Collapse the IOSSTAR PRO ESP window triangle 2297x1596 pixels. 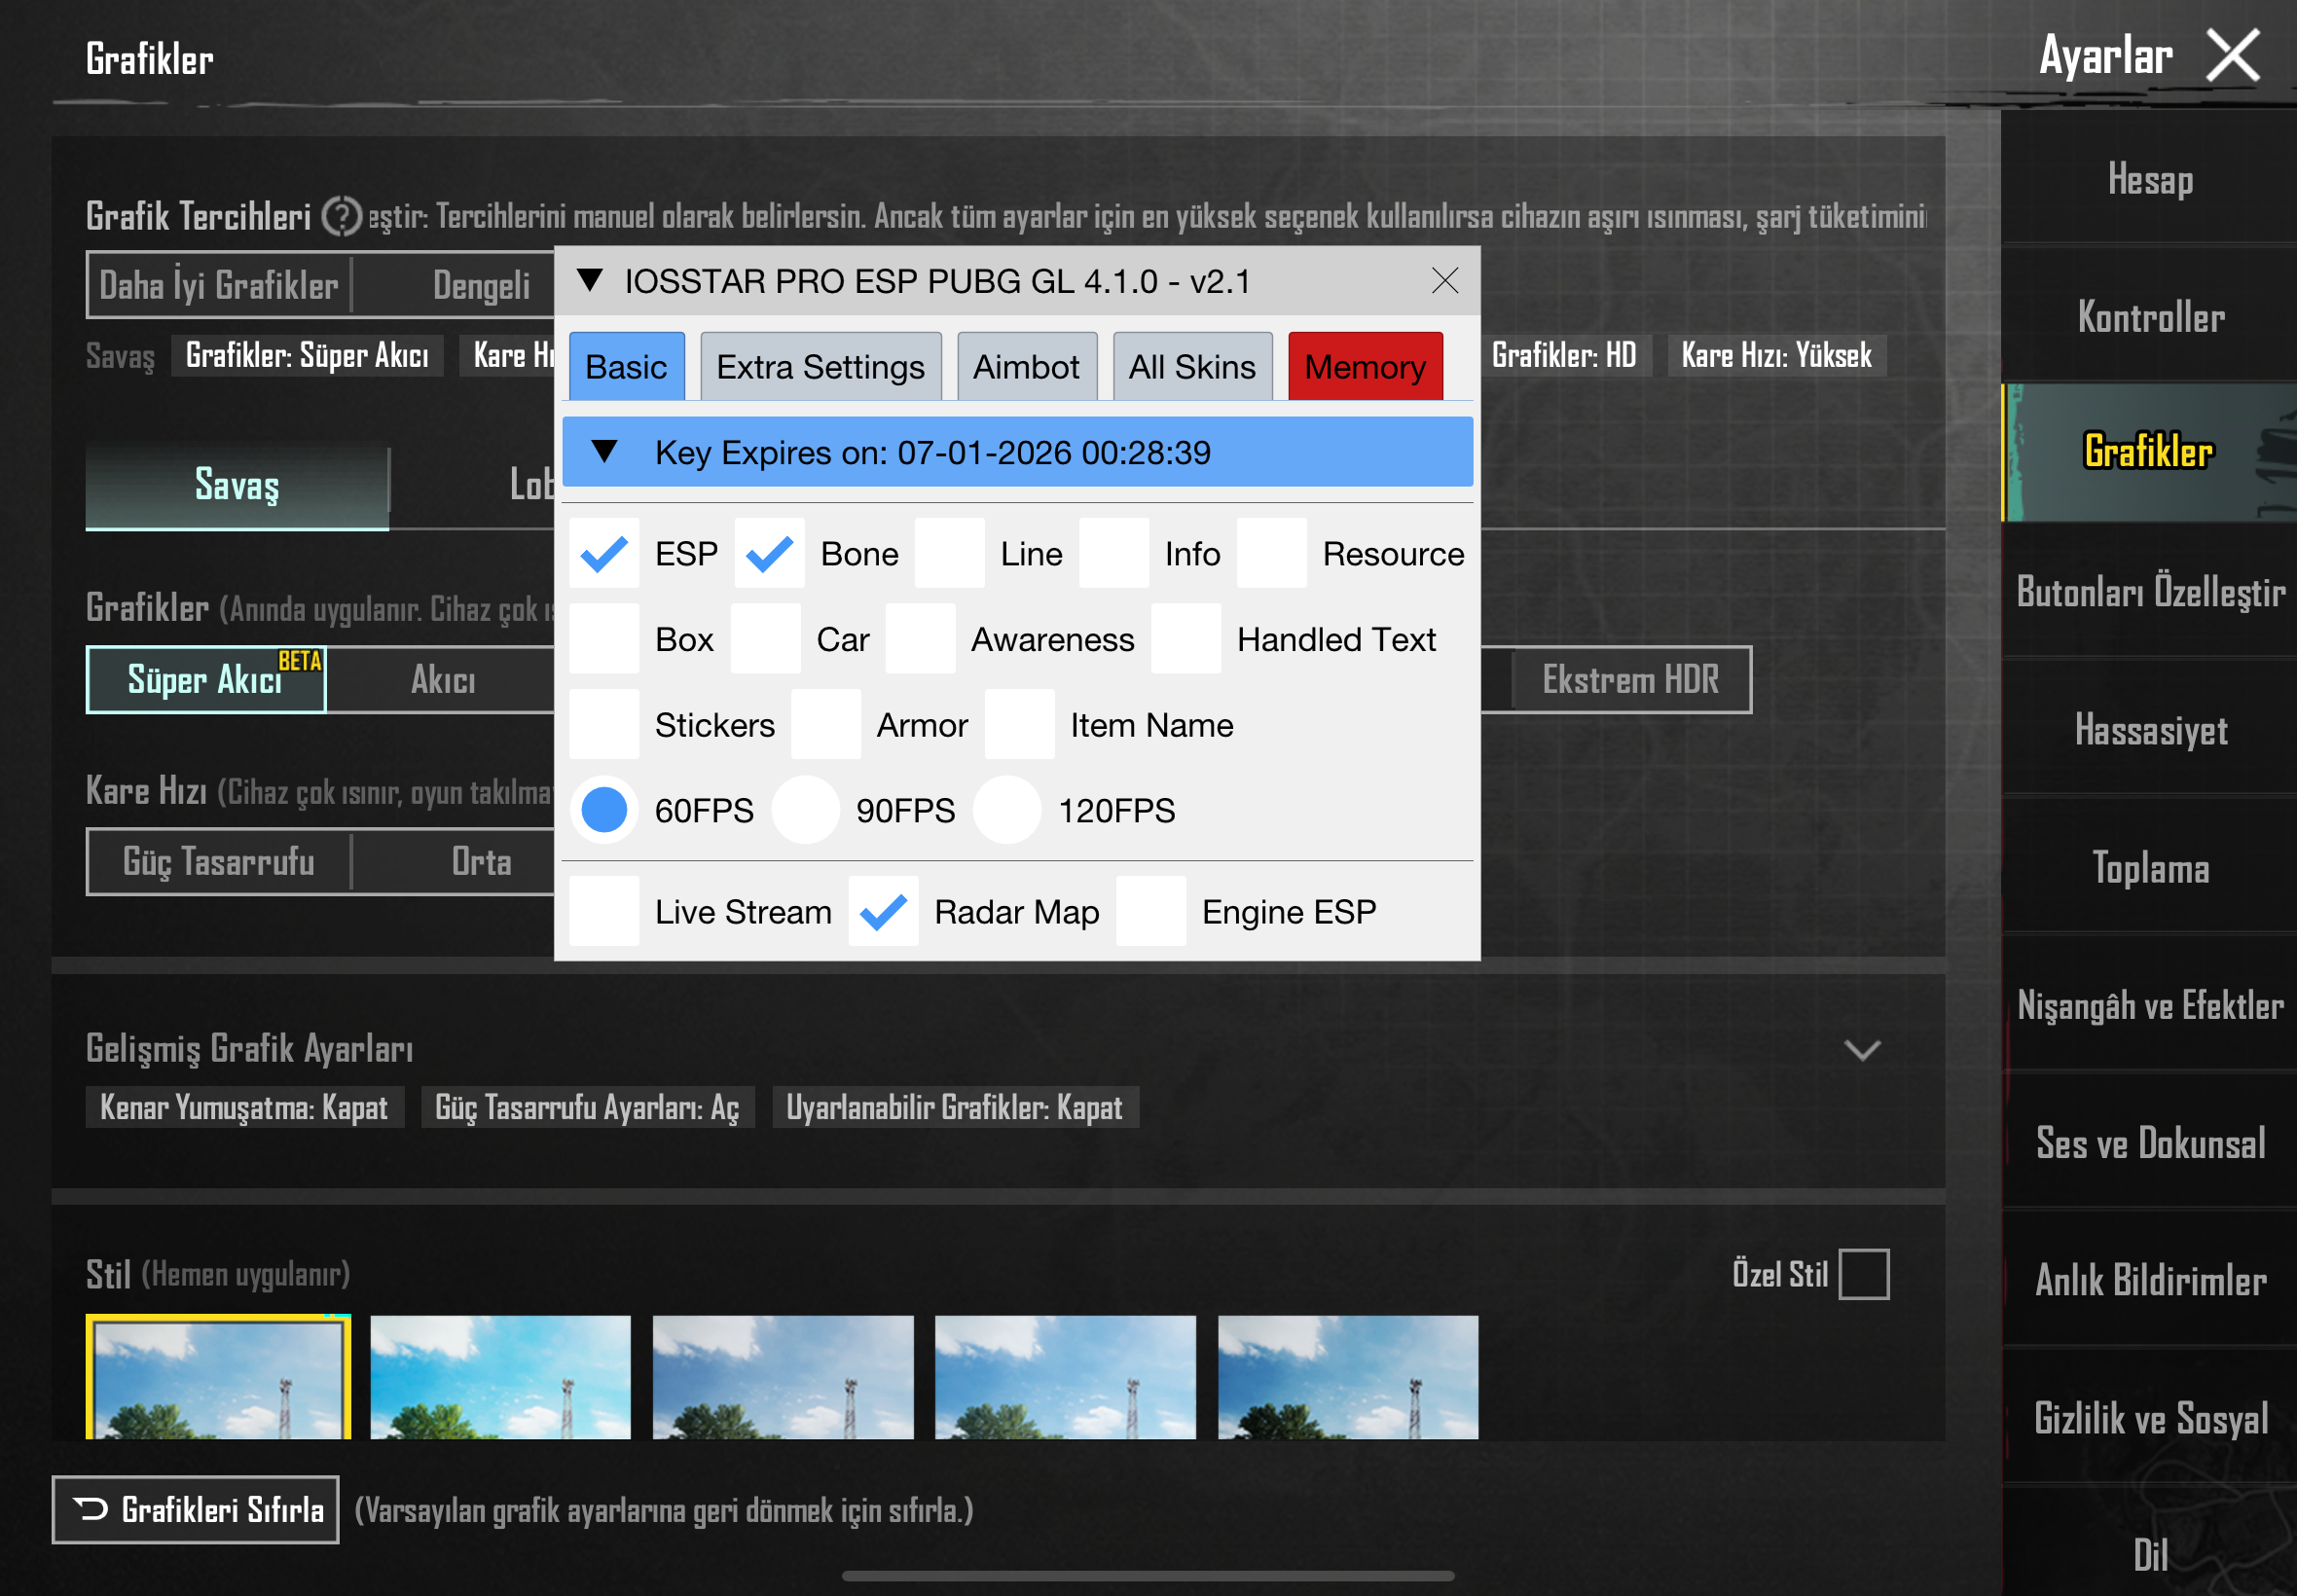(x=590, y=281)
